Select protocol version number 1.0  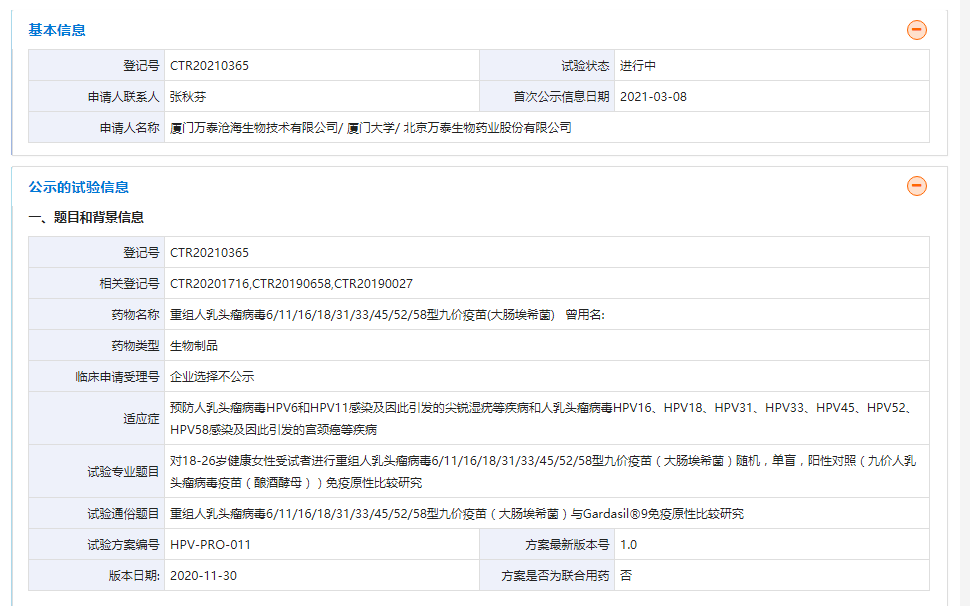tap(628, 545)
